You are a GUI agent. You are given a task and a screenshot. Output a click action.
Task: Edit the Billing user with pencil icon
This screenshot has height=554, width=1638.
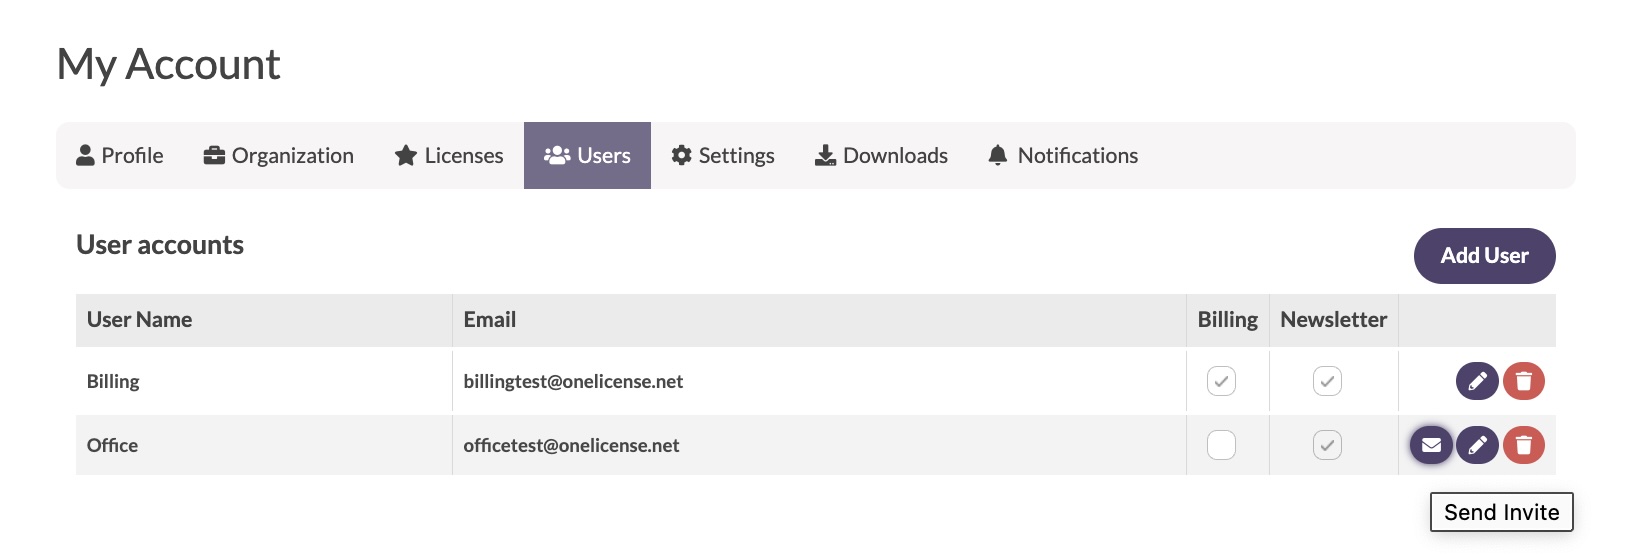click(x=1477, y=381)
